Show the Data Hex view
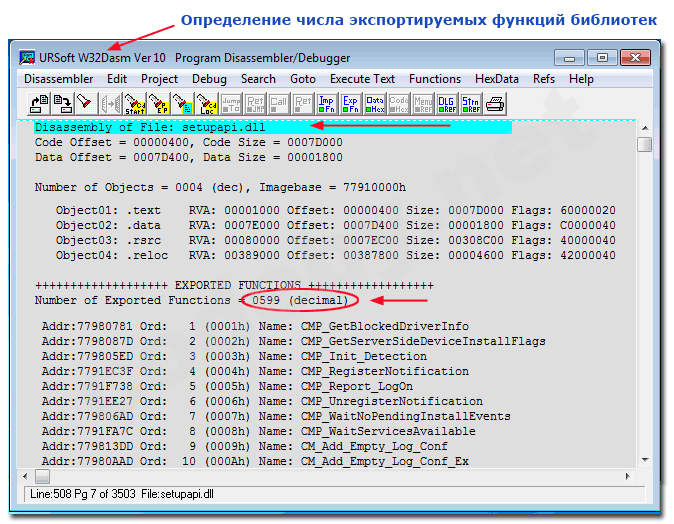This screenshot has width=674, height=524. click(375, 104)
